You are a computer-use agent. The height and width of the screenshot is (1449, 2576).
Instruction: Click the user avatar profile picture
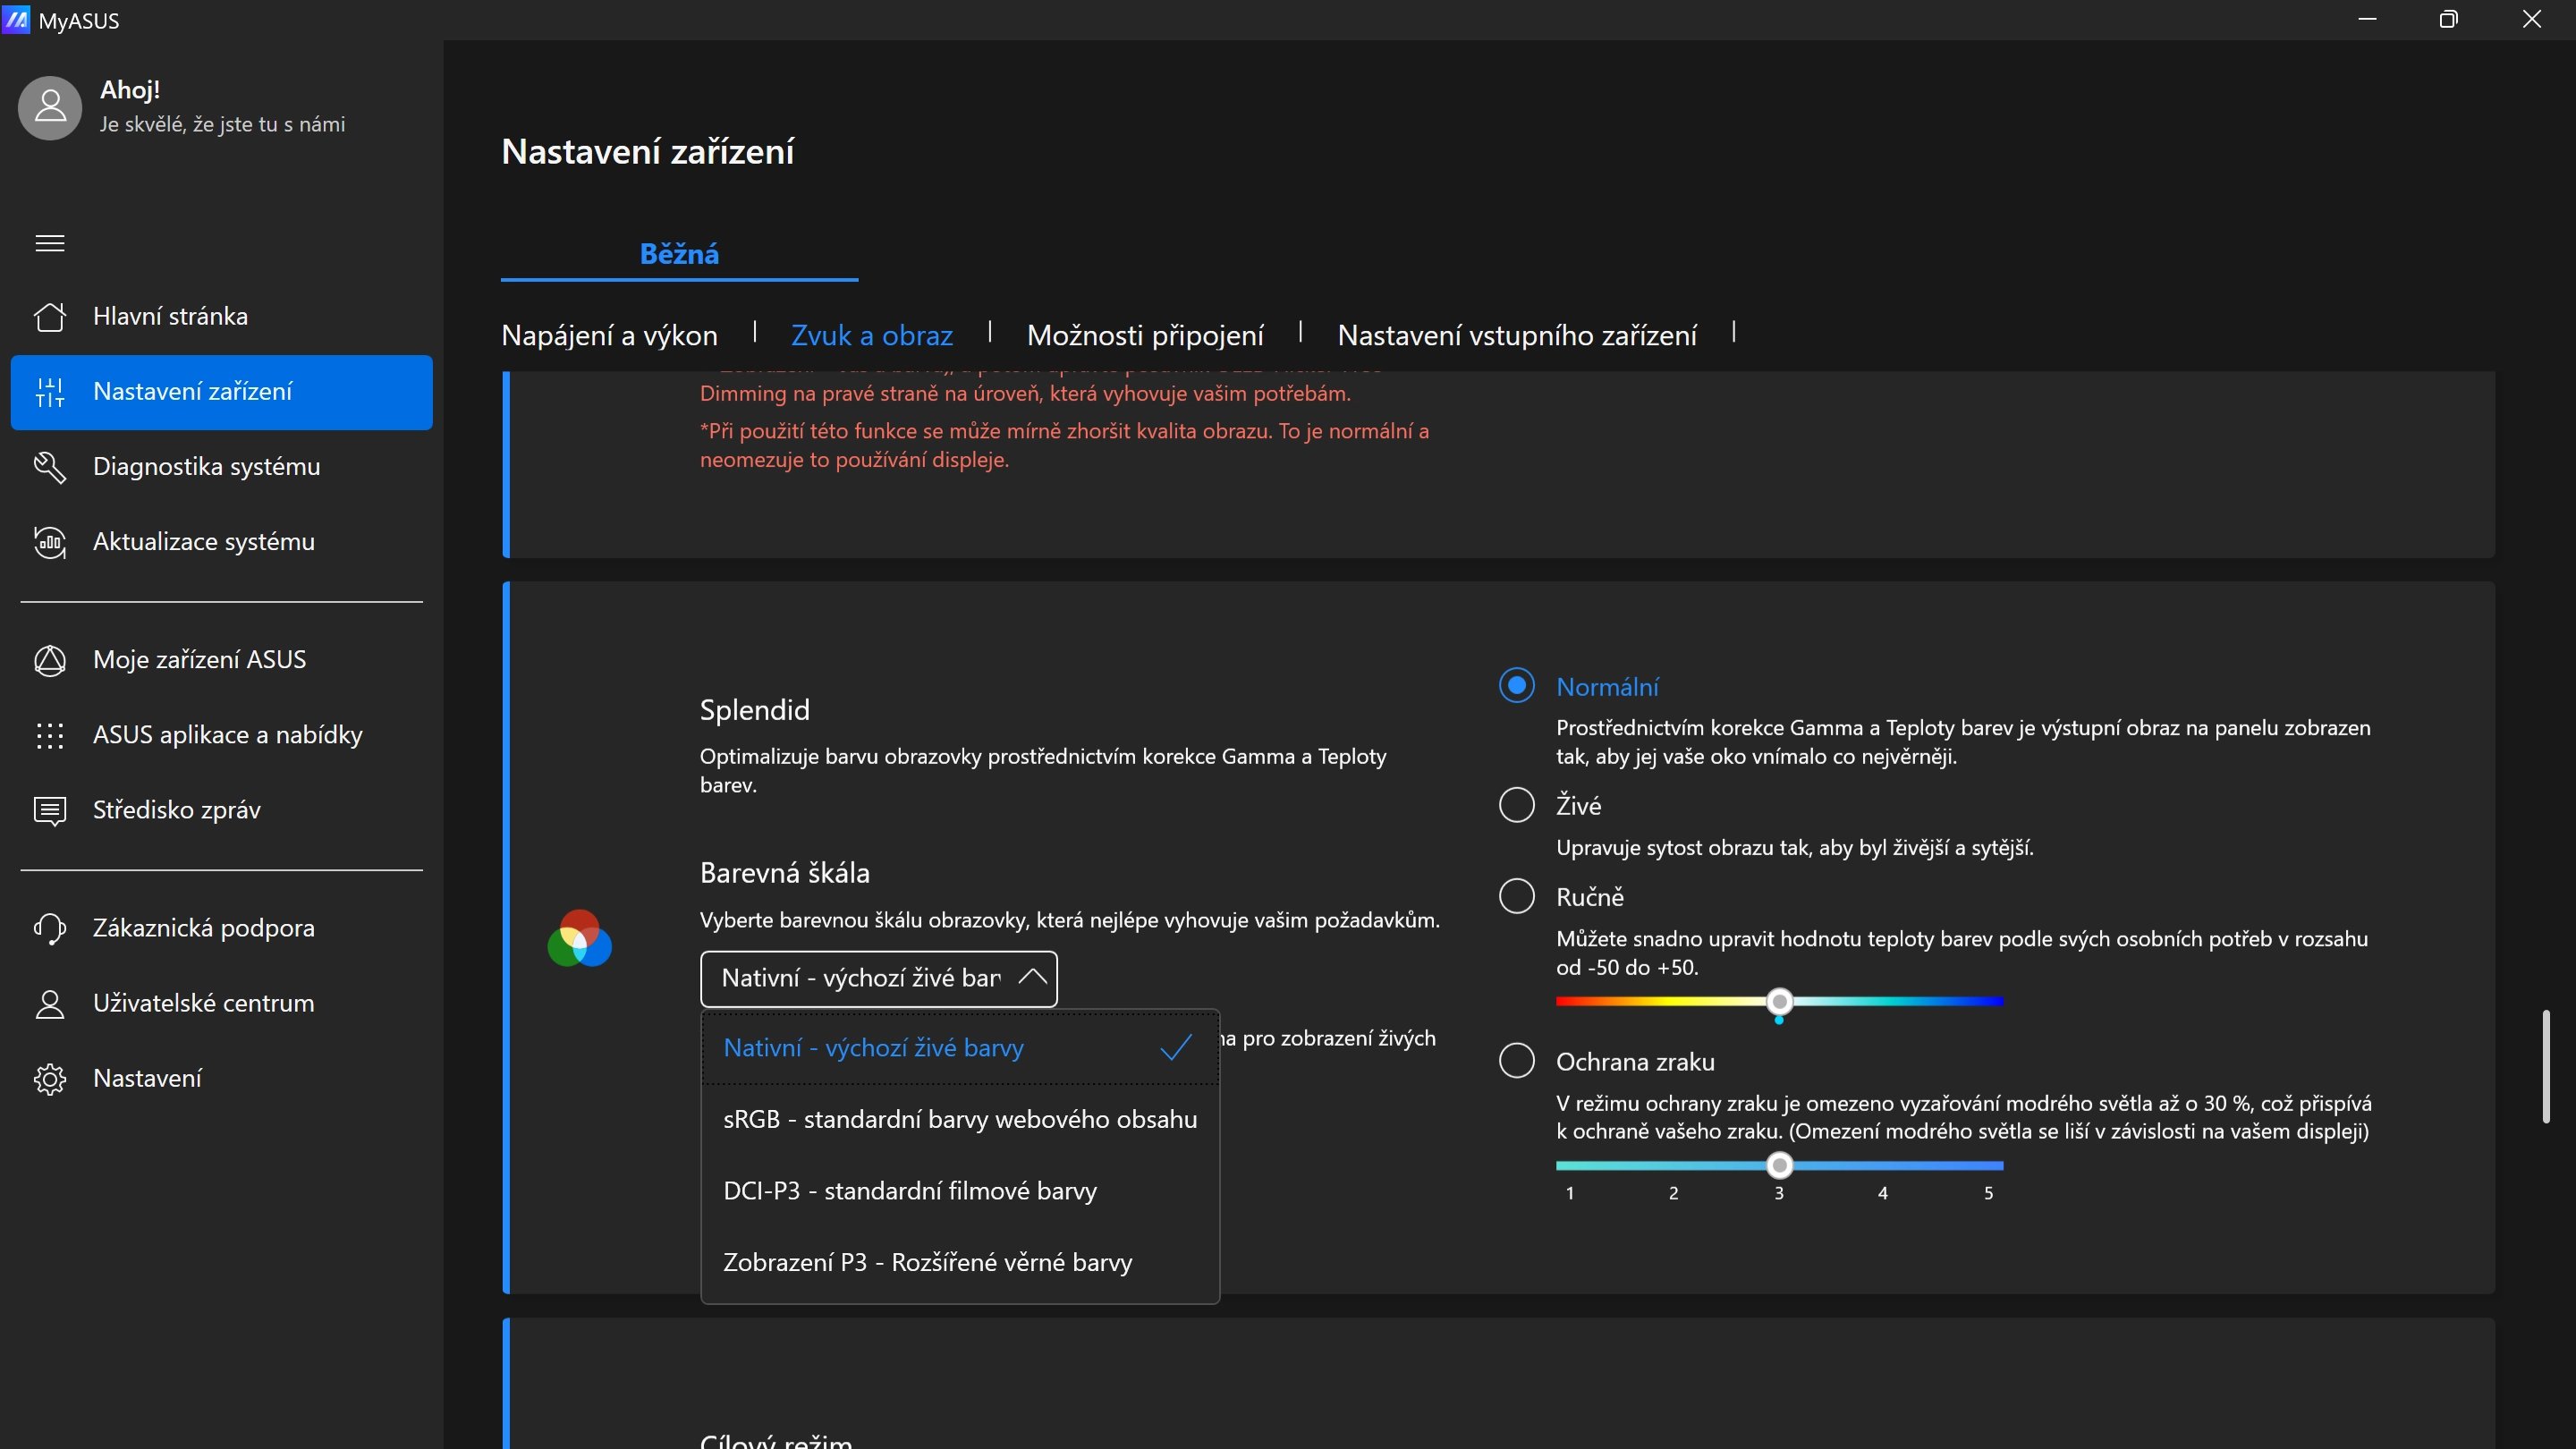(50, 108)
